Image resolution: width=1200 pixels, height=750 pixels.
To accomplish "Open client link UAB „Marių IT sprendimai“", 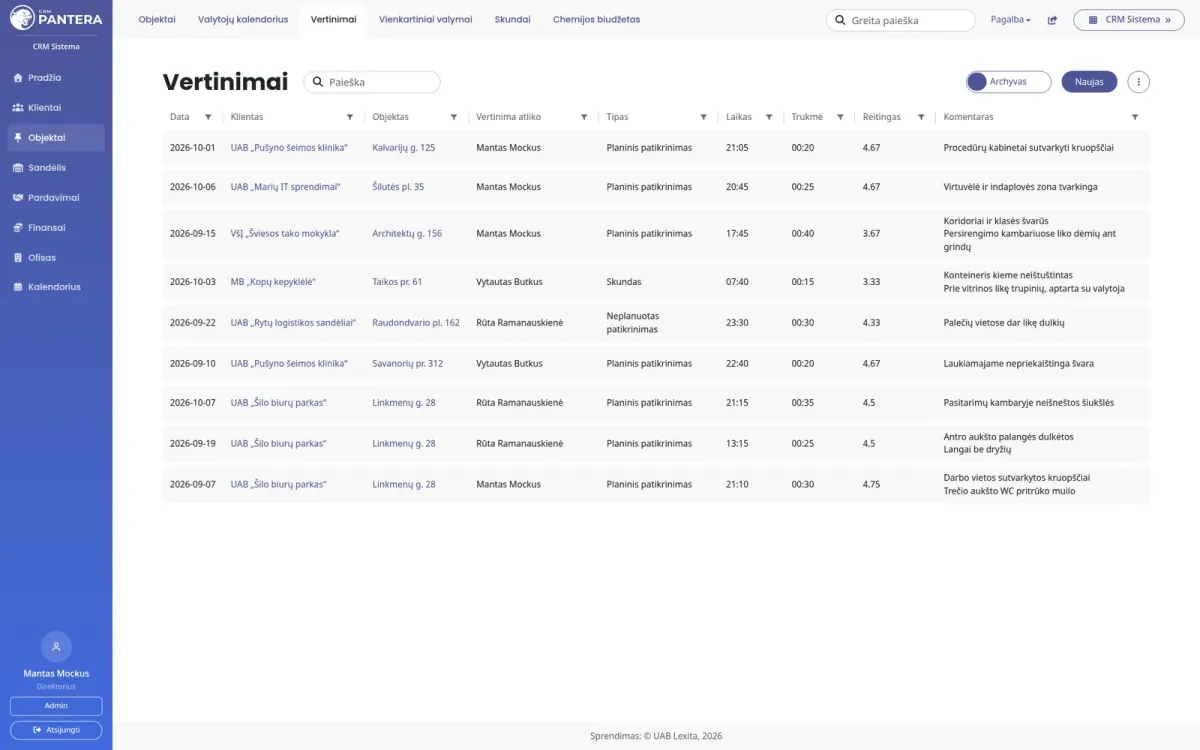I will pos(285,187).
